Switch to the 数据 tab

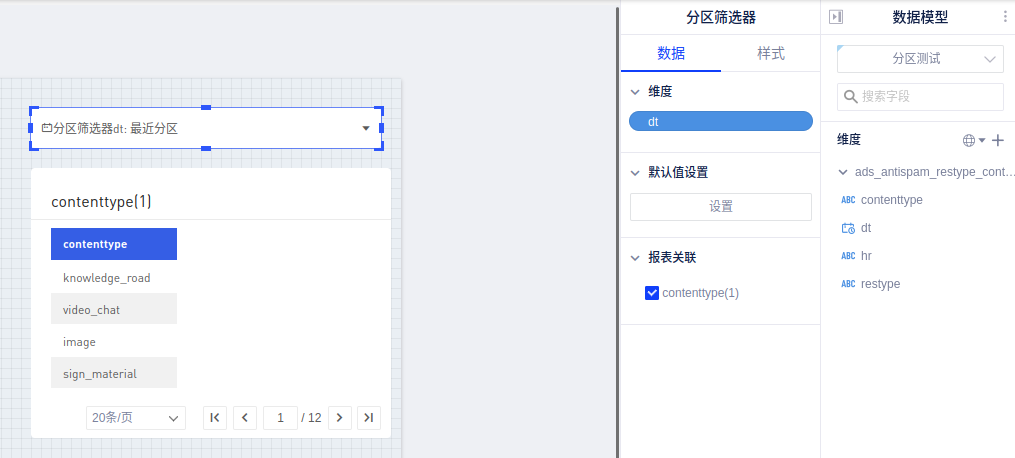[671, 54]
